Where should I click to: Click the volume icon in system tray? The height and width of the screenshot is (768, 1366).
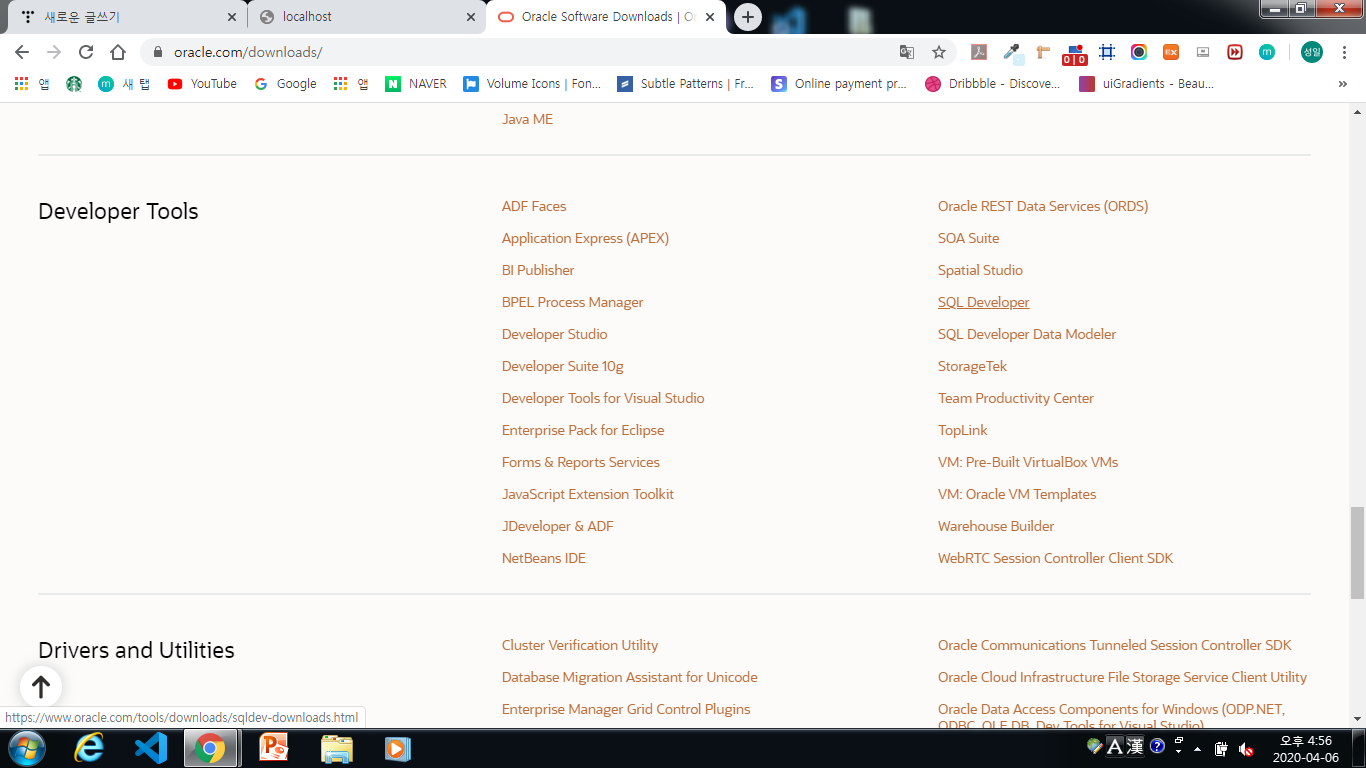coord(1246,748)
